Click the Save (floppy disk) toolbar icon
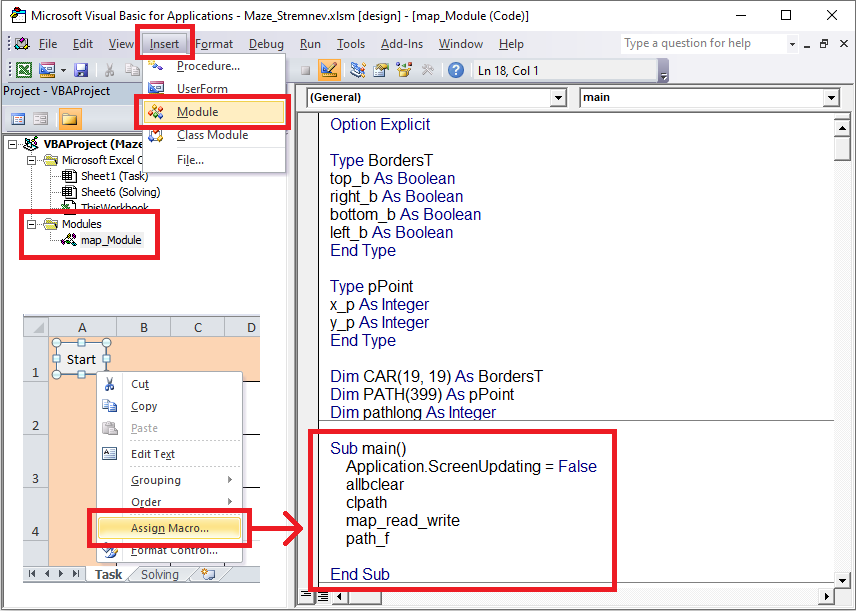This screenshot has width=856, height=611. click(x=81, y=70)
